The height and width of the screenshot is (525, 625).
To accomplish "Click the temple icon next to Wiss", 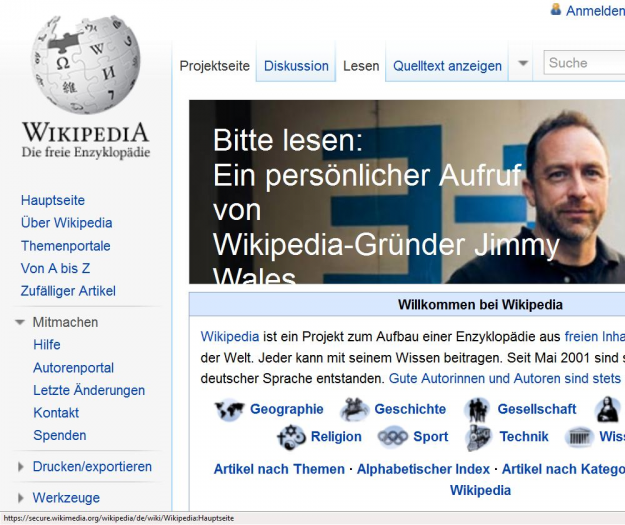I will (x=579, y=437).
